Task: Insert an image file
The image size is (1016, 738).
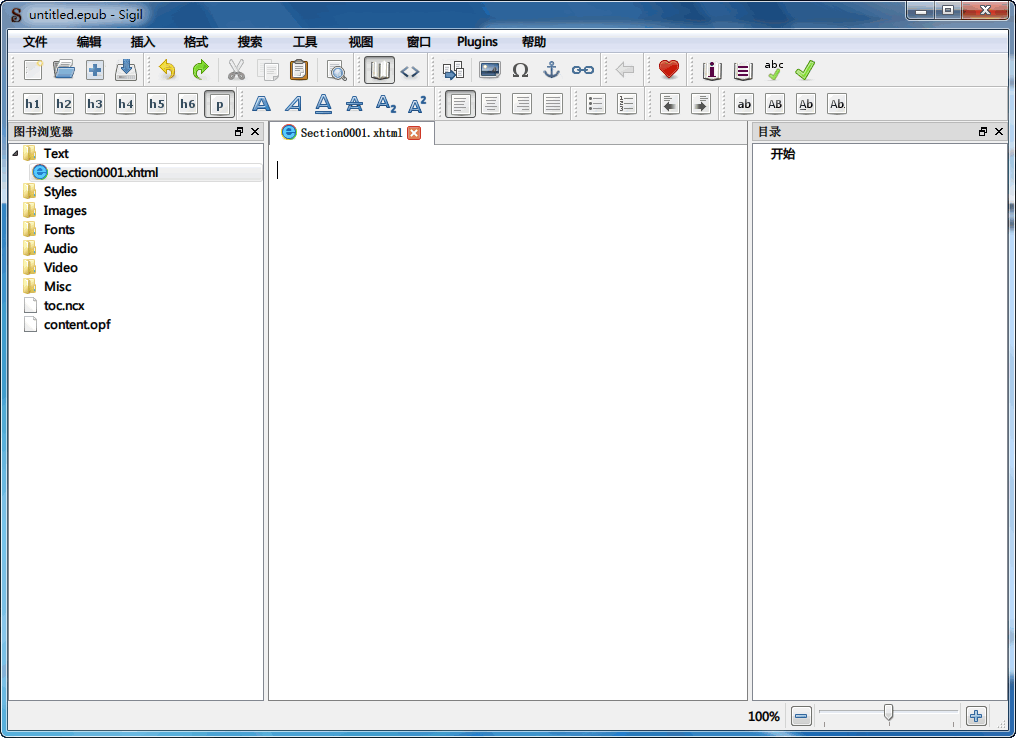Action: pyautogui.click(x=489, y=70)
